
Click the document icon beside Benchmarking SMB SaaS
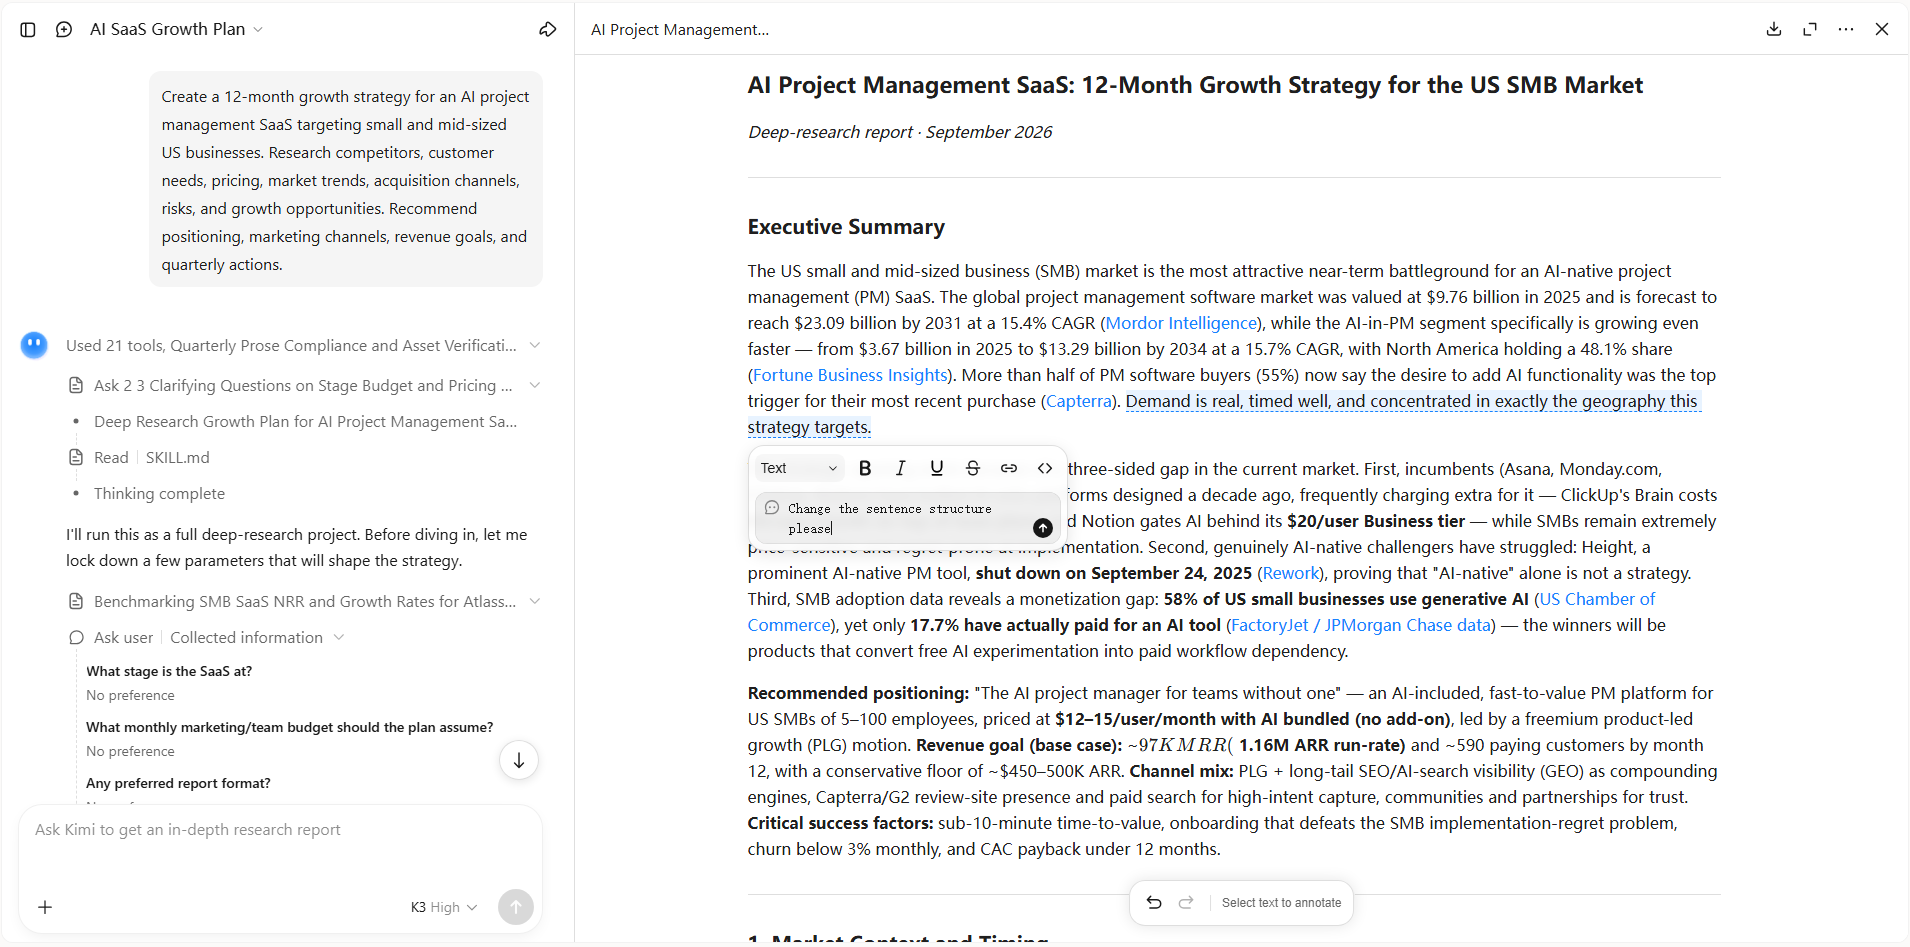click(x=76, y=602)
